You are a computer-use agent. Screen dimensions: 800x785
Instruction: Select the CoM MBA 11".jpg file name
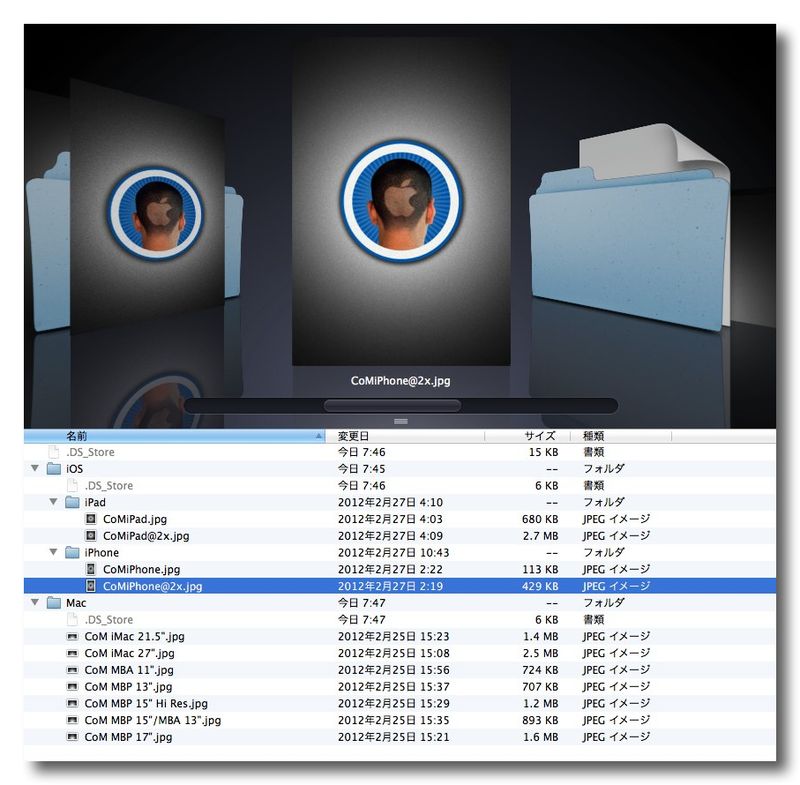[129, 670]
